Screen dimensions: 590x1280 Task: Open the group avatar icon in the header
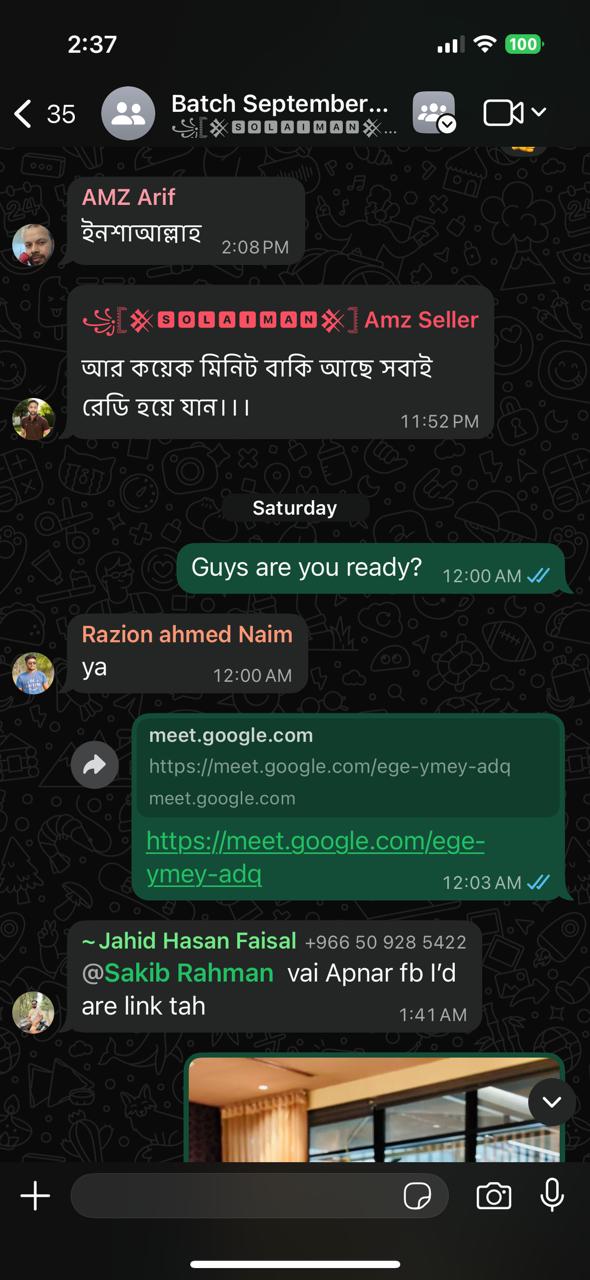[x=128, y=113]
